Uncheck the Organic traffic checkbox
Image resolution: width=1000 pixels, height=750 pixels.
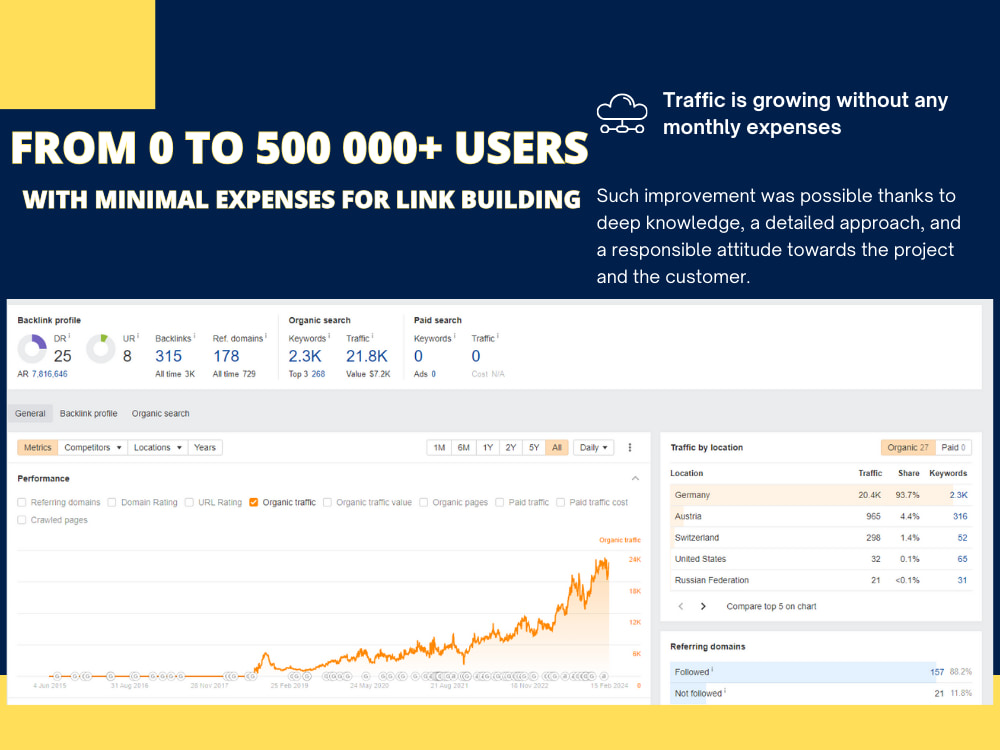coord(254,503)
